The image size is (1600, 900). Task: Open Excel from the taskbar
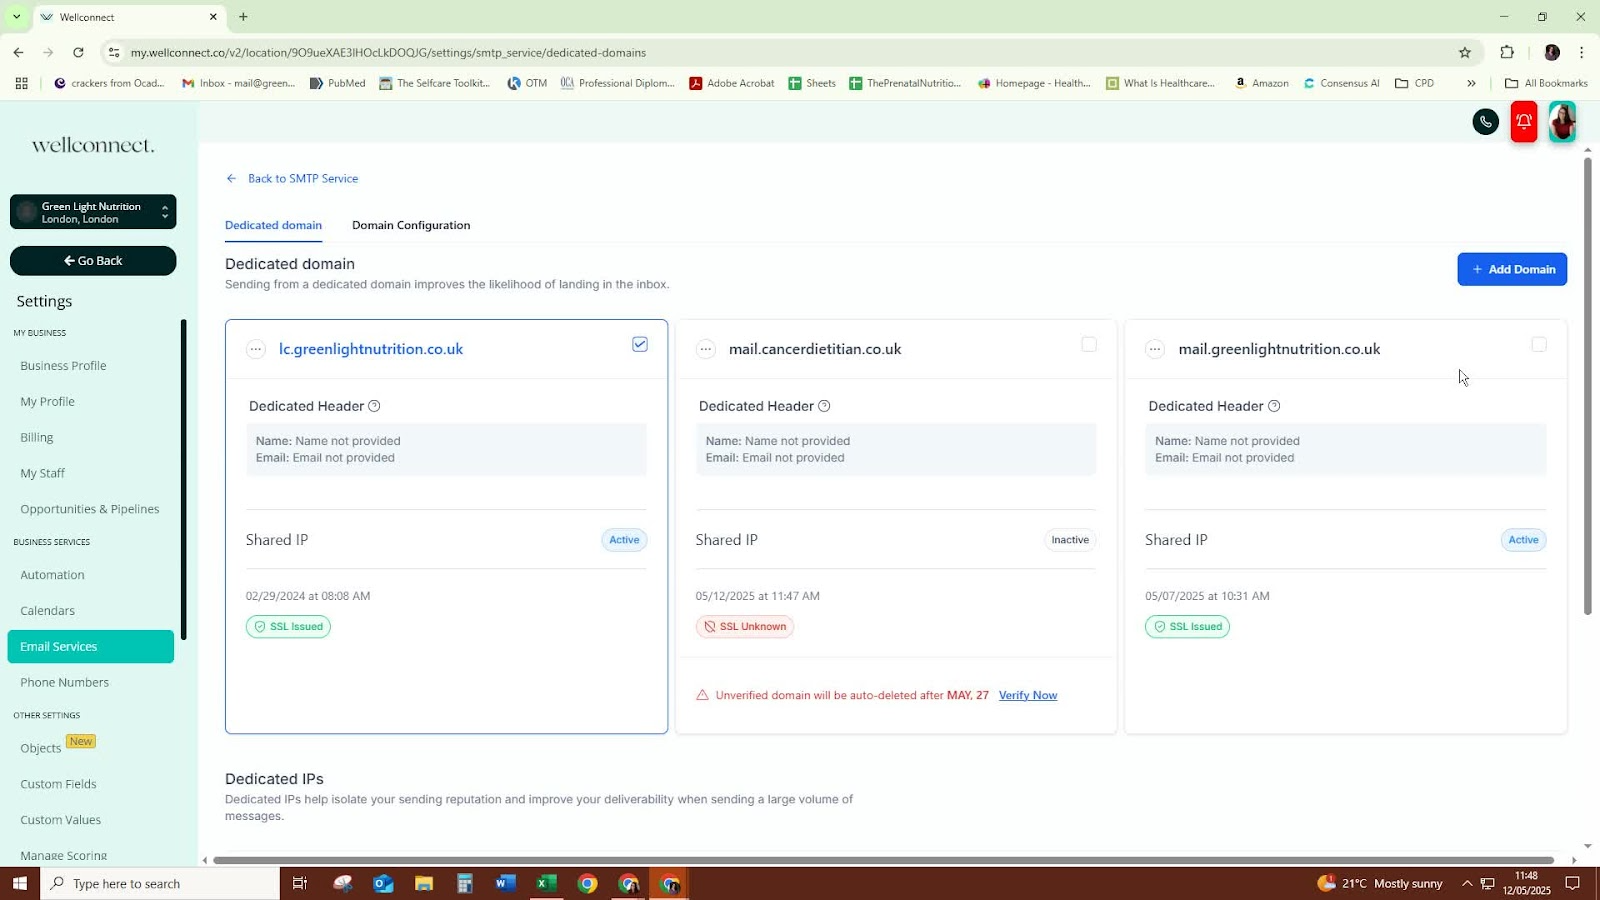point(546,883)
